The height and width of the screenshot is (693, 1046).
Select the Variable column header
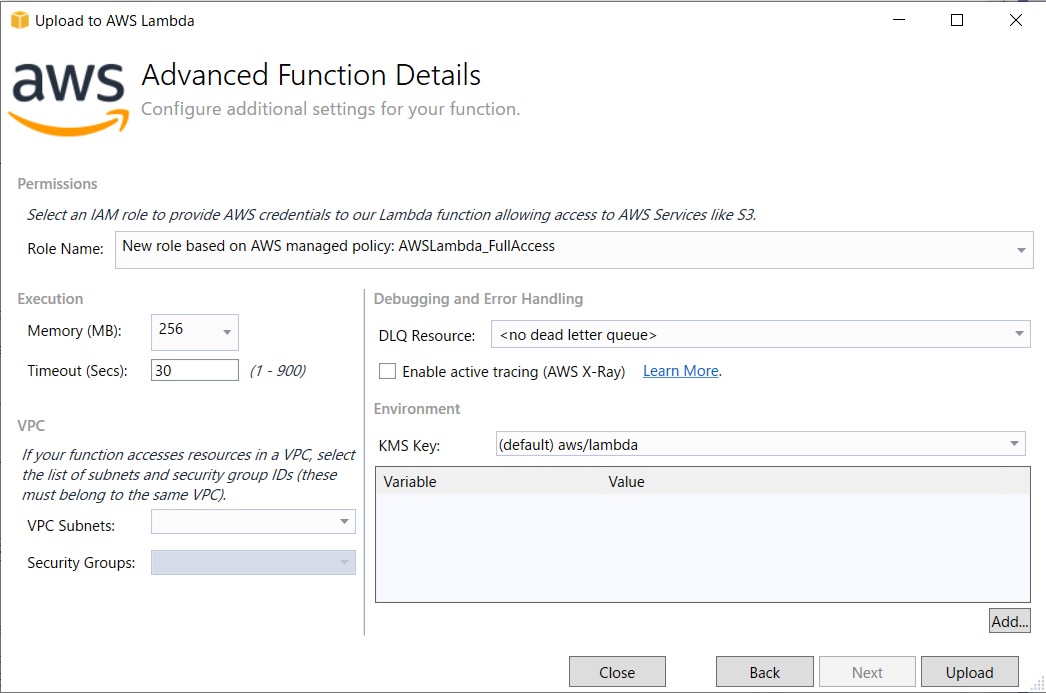click(x=410, y=482)
